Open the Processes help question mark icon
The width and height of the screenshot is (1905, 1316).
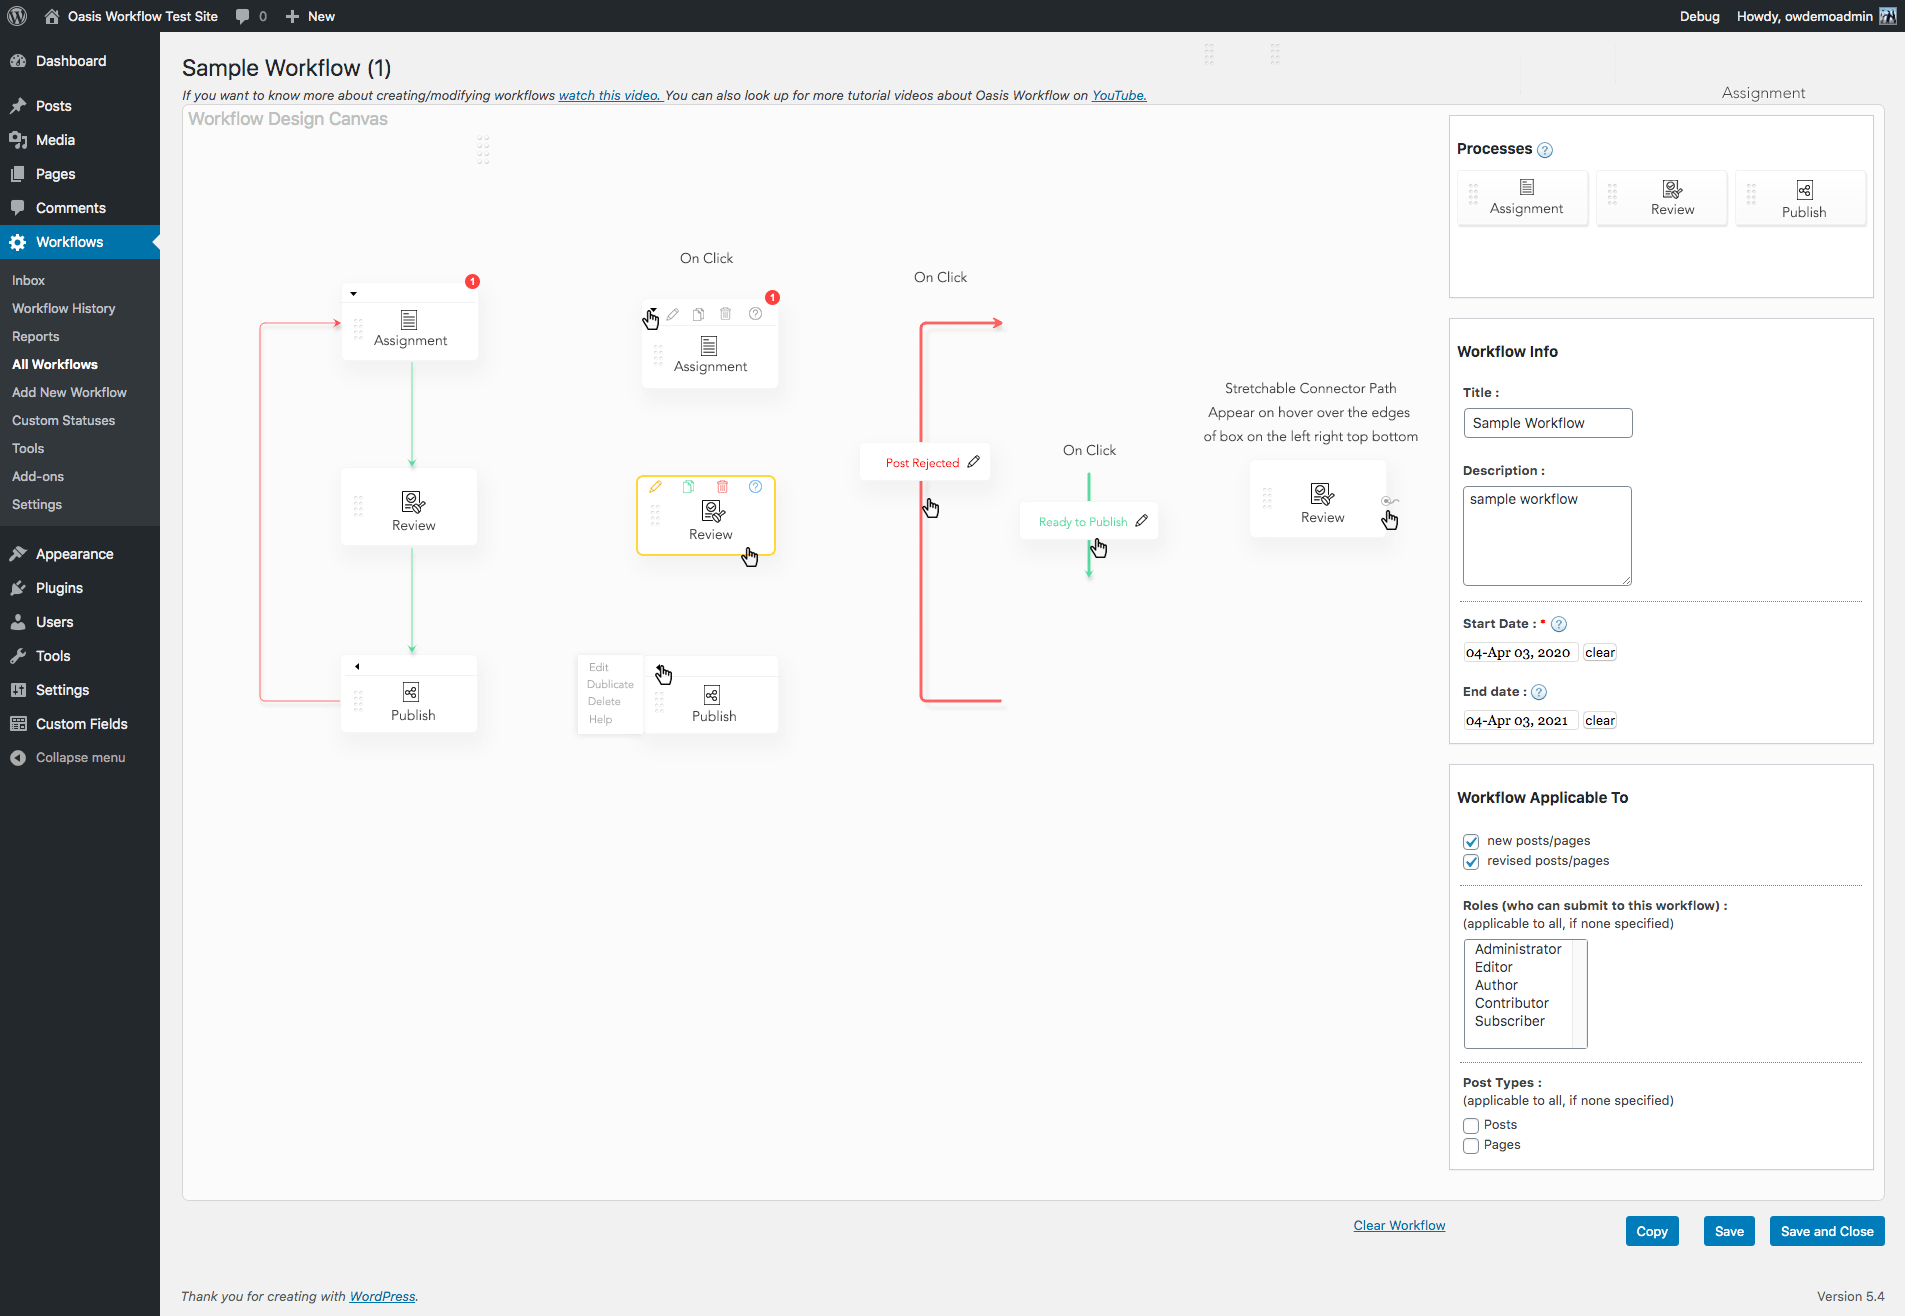tap(1544, 150)
